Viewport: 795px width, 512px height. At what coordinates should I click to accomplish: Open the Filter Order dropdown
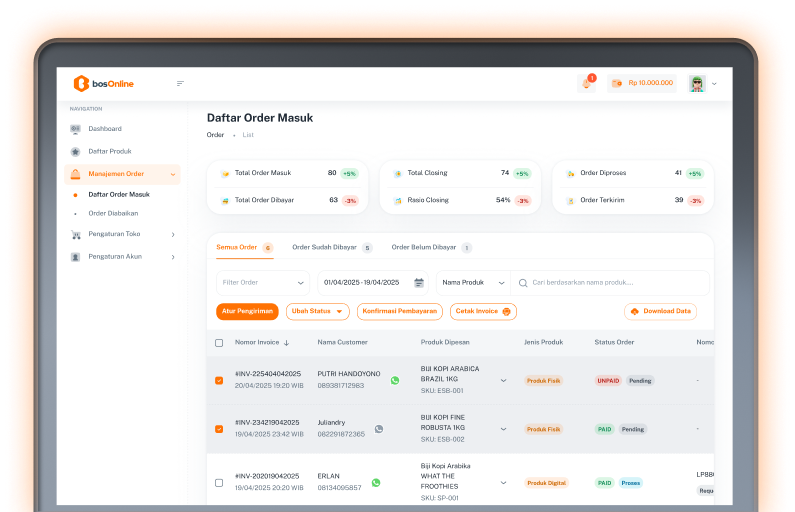(263, 283)
